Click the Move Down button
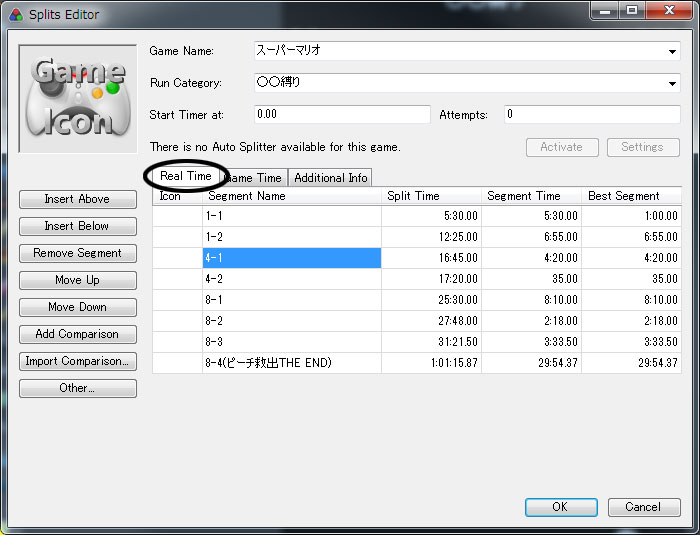 (78, 308)
